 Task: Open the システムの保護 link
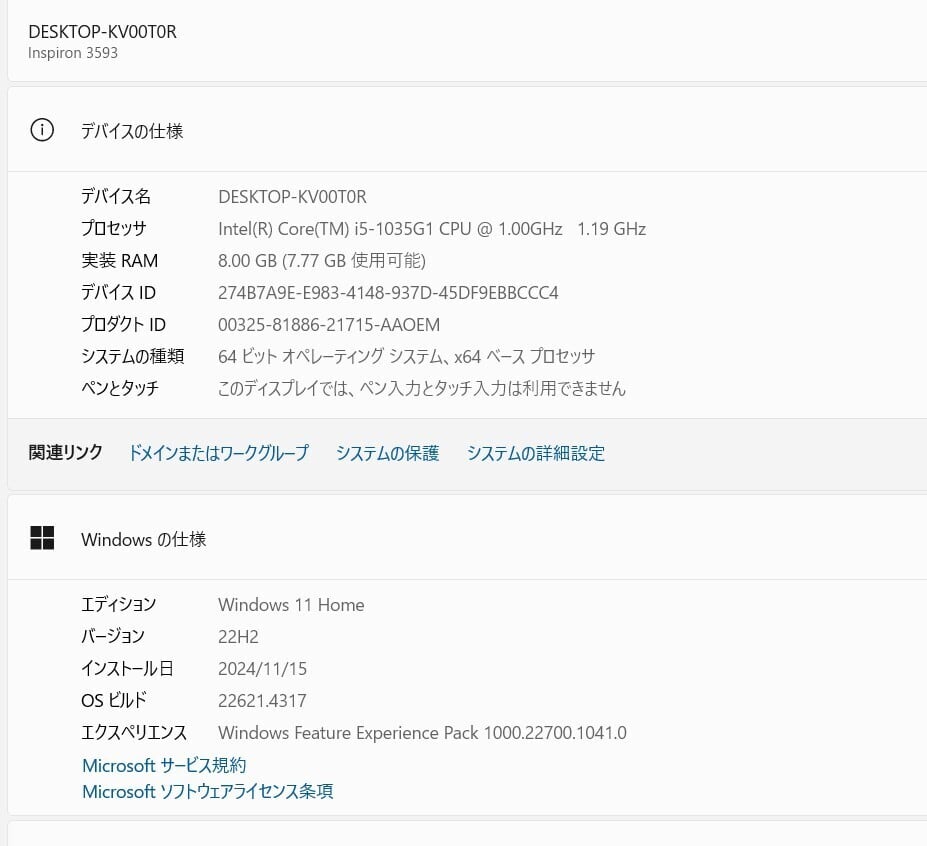pos(387,453)
